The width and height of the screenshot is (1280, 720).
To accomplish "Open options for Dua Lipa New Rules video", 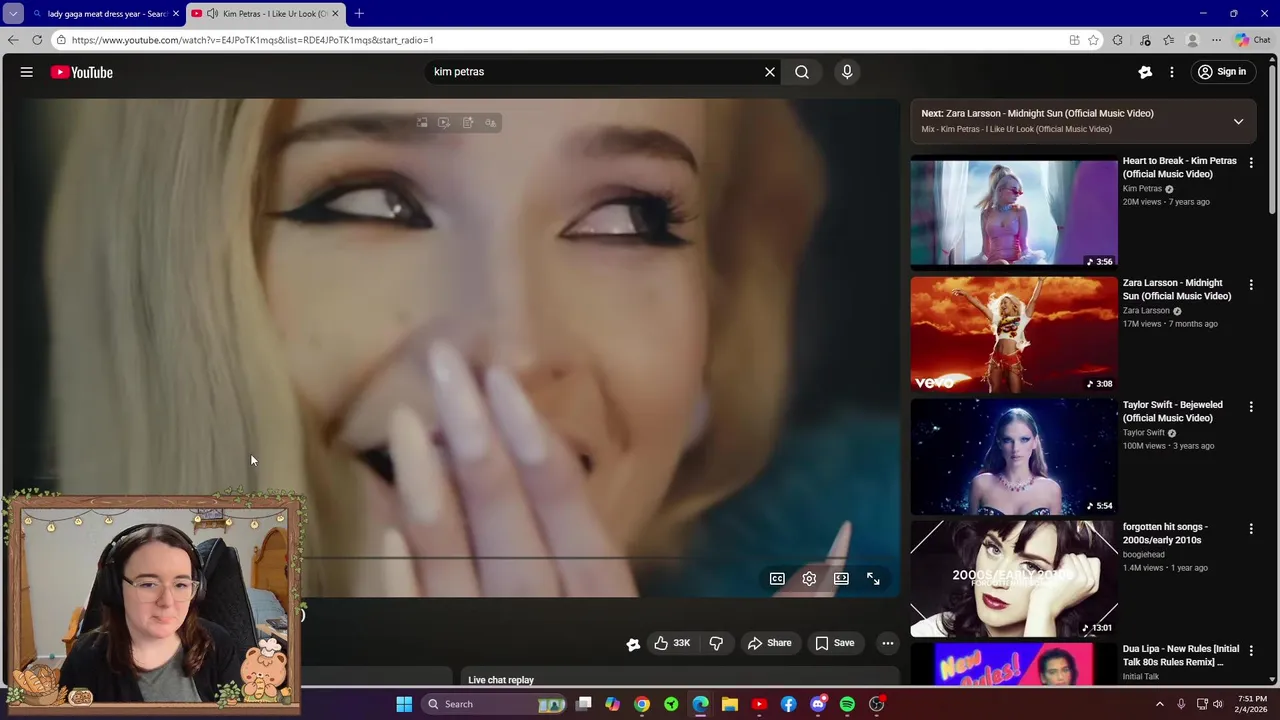I will coord(1250,650).
